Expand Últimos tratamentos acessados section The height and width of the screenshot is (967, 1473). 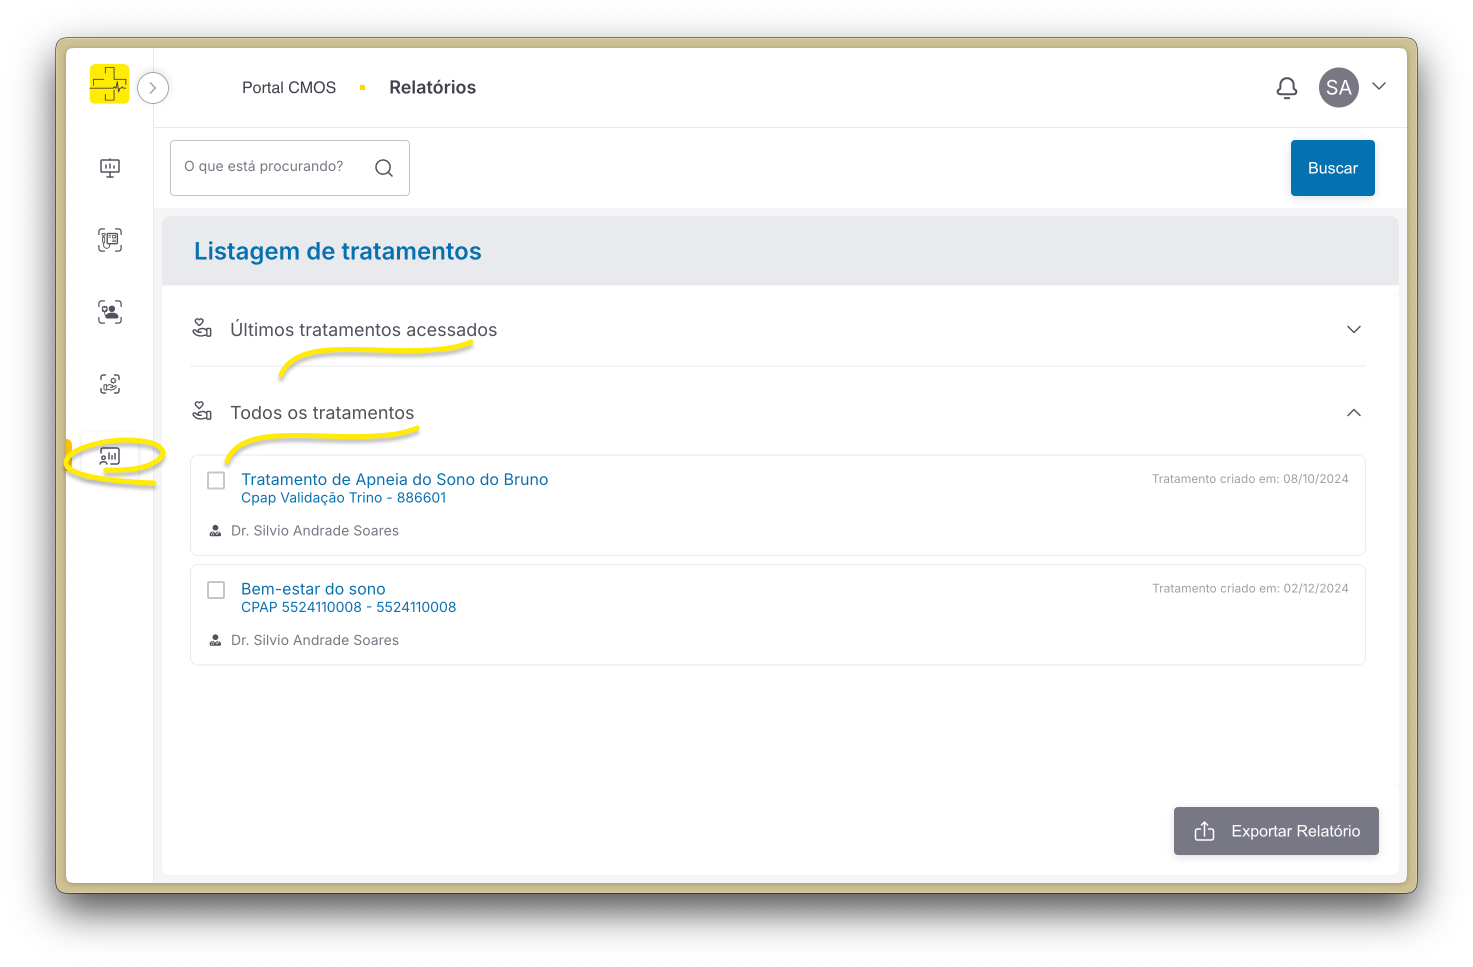pyautogui.click(x=1353, y=330)
